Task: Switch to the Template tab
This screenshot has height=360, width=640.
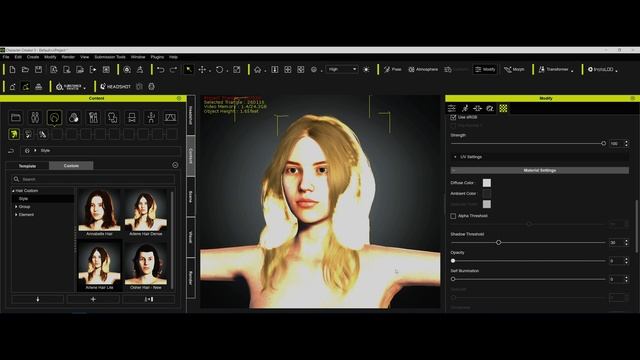Action: [27, 166]
